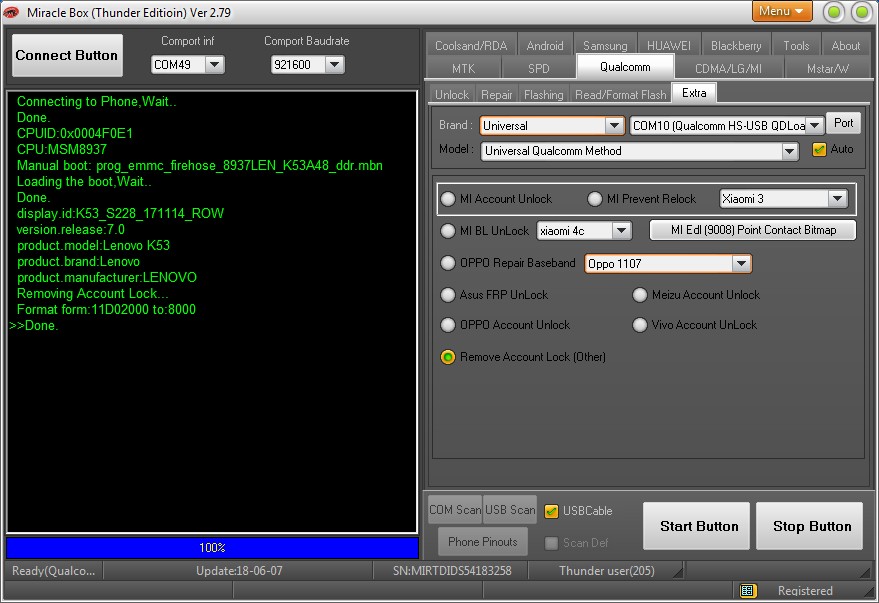Click the blue 100% progress bar
The image size is (879, 603).
tap(212, 548)
